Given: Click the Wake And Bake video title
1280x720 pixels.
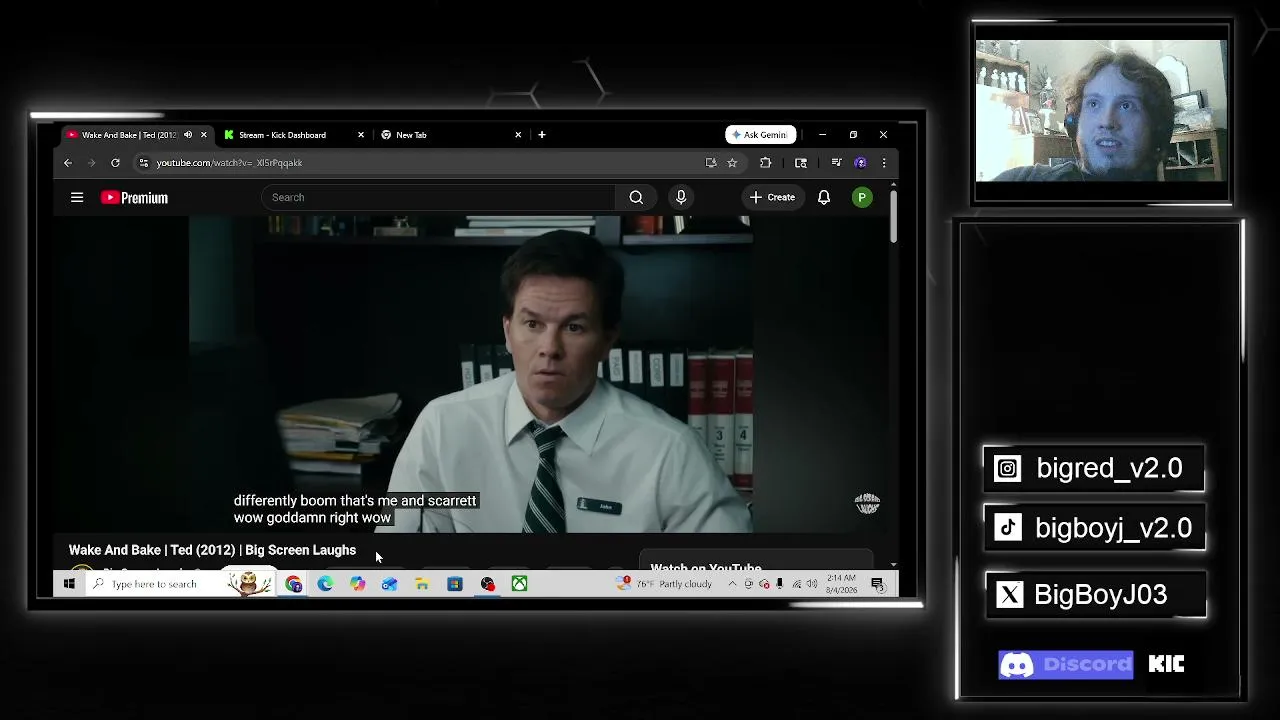Looking at the screenshot, I should pos(212,550).
